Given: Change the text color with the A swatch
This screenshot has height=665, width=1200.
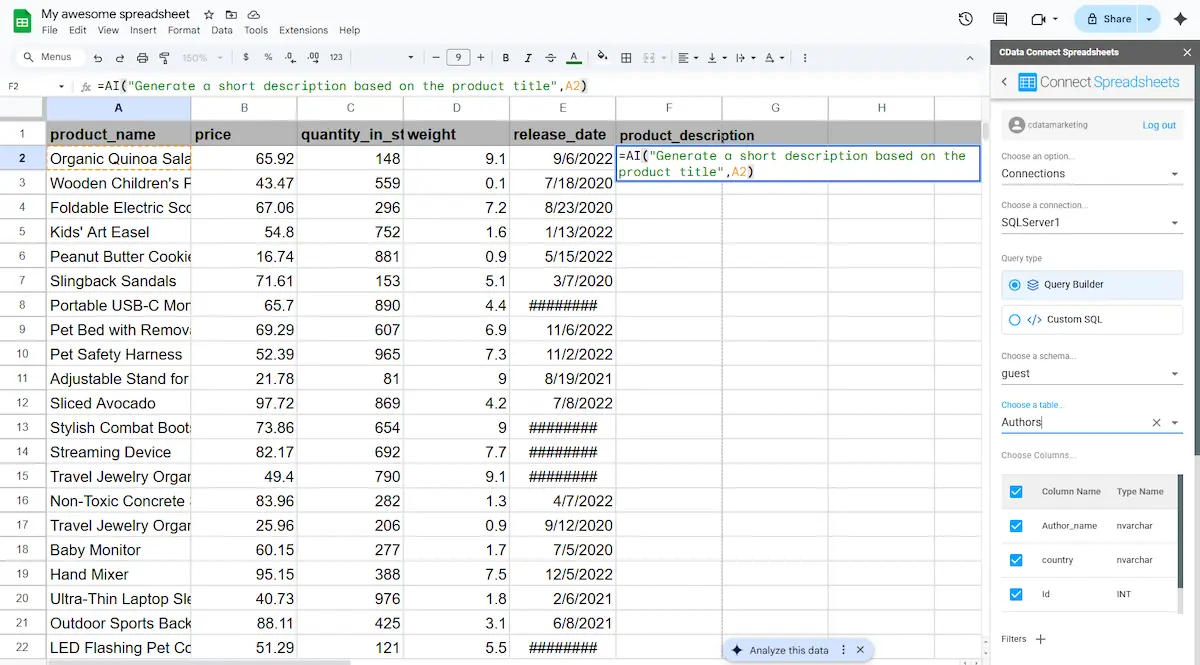Looking at the screenshot, I should coord(573,57).
